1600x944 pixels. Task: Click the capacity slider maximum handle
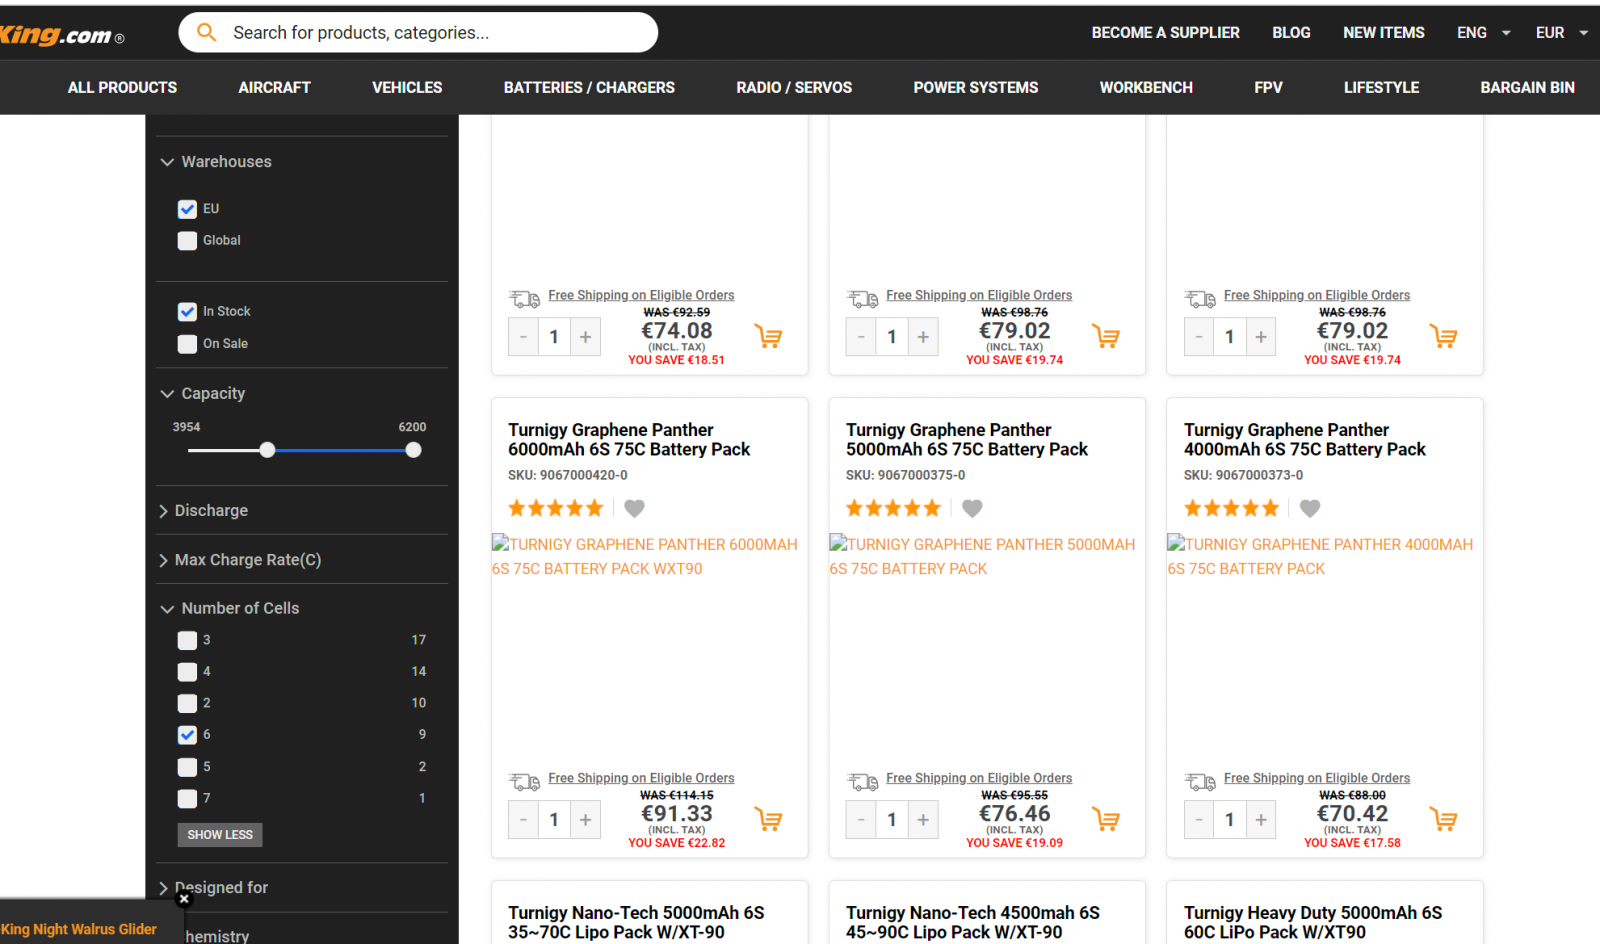(413, 450)
